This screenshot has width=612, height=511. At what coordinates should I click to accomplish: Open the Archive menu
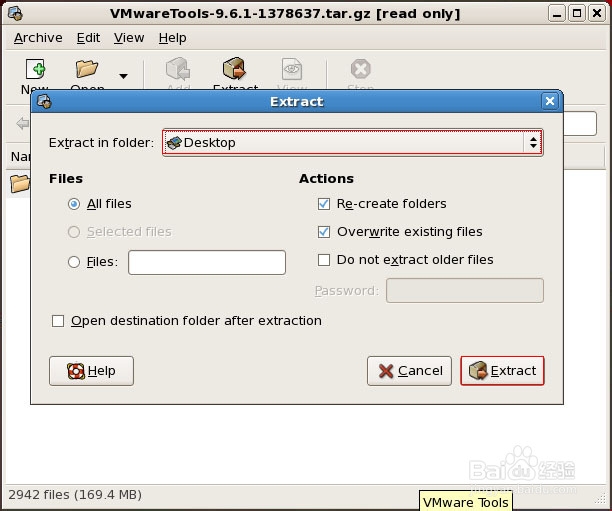tap(38, 38)
